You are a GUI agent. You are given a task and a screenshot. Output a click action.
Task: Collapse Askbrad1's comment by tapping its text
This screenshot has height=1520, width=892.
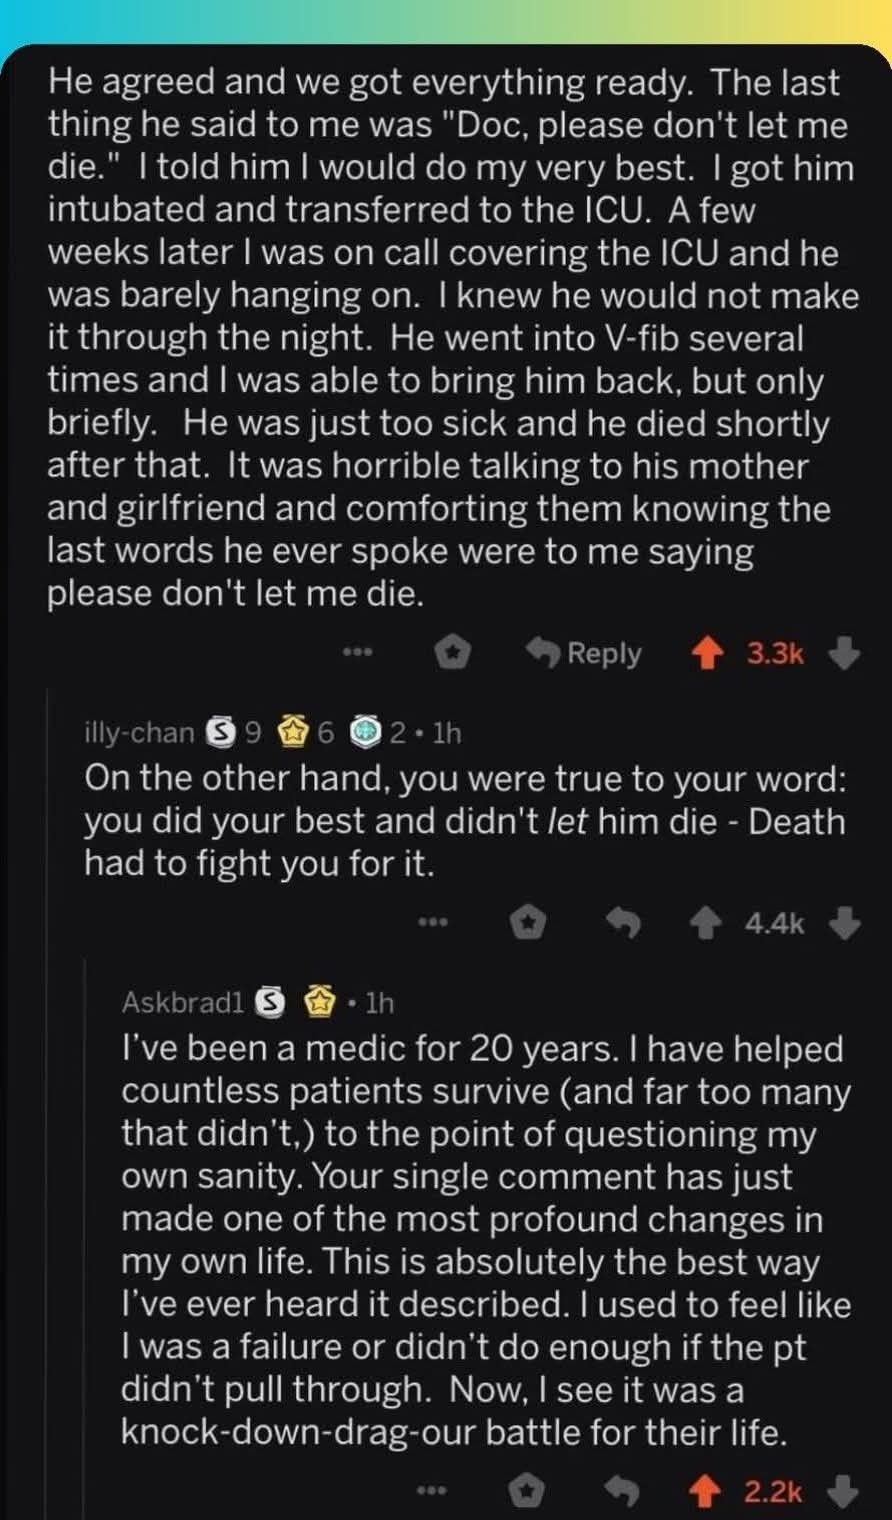point(480,1240)
